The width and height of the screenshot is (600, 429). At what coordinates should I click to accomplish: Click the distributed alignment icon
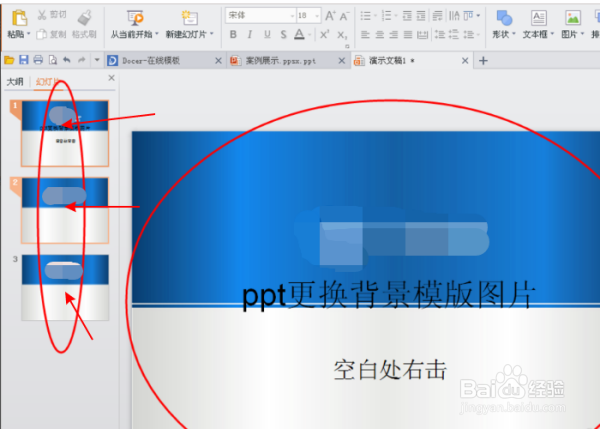tap(422, 35)
